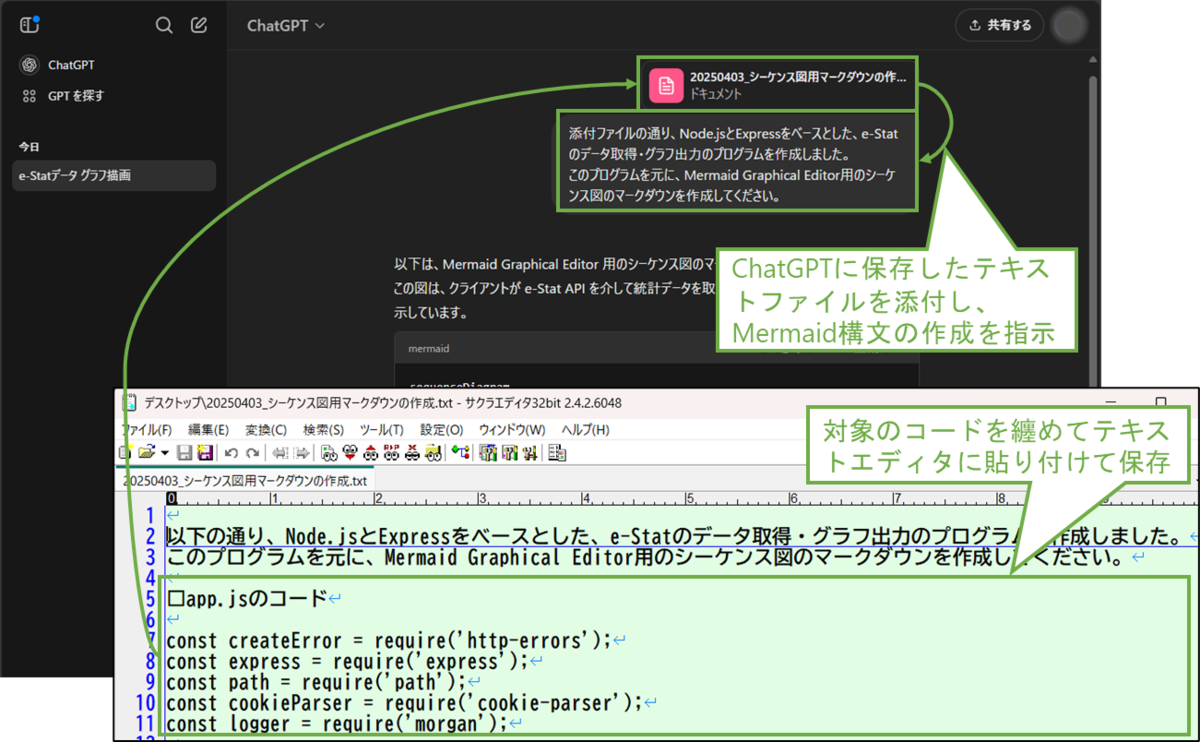Click the cookieParser require code line

click(x=404, y=703)
